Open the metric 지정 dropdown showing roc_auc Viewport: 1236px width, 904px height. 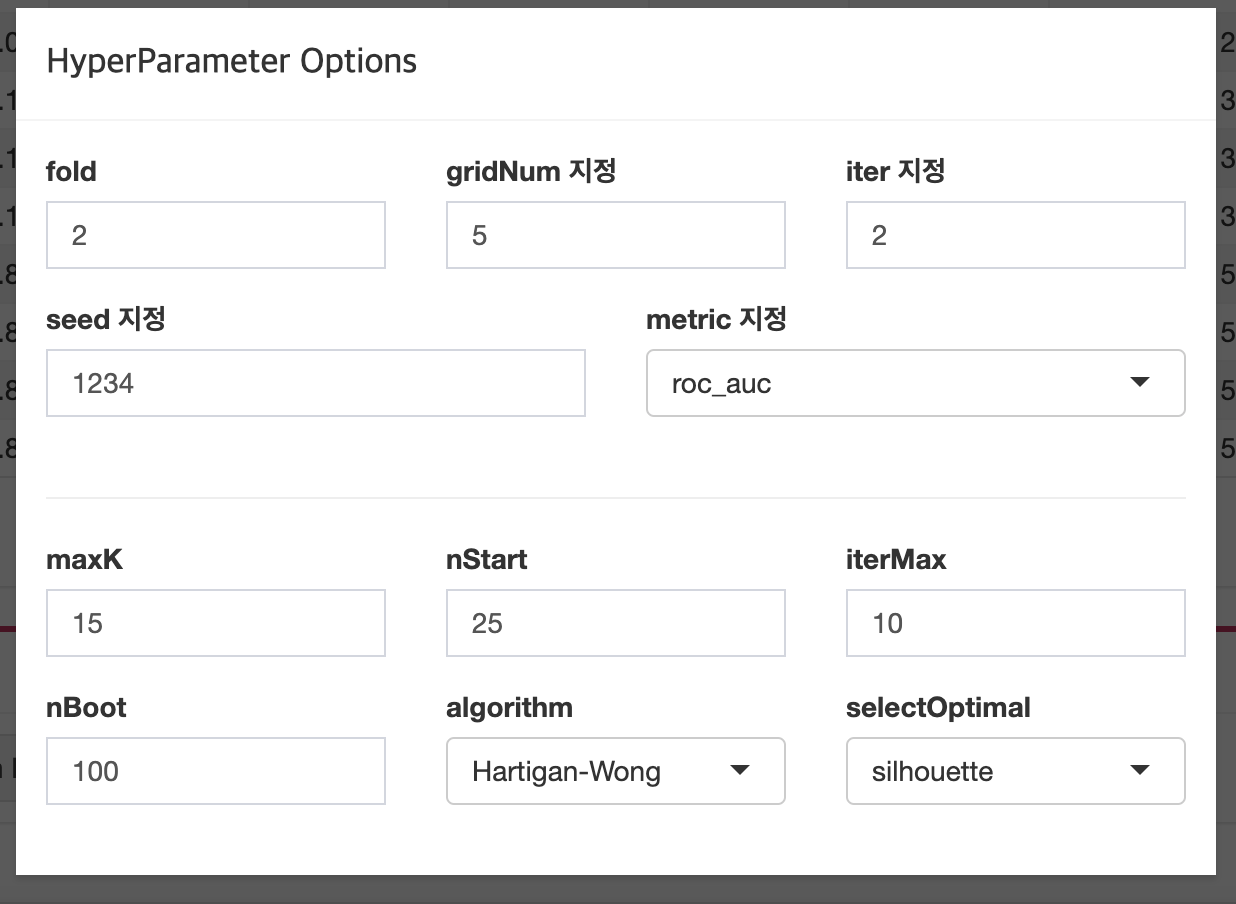point(915,383)
